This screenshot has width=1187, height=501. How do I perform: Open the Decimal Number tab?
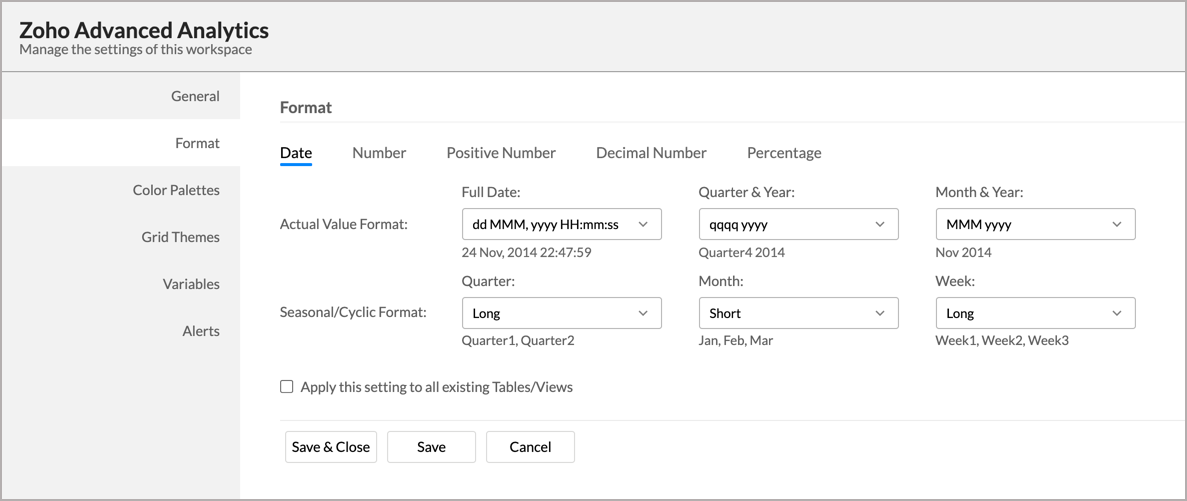651,153
